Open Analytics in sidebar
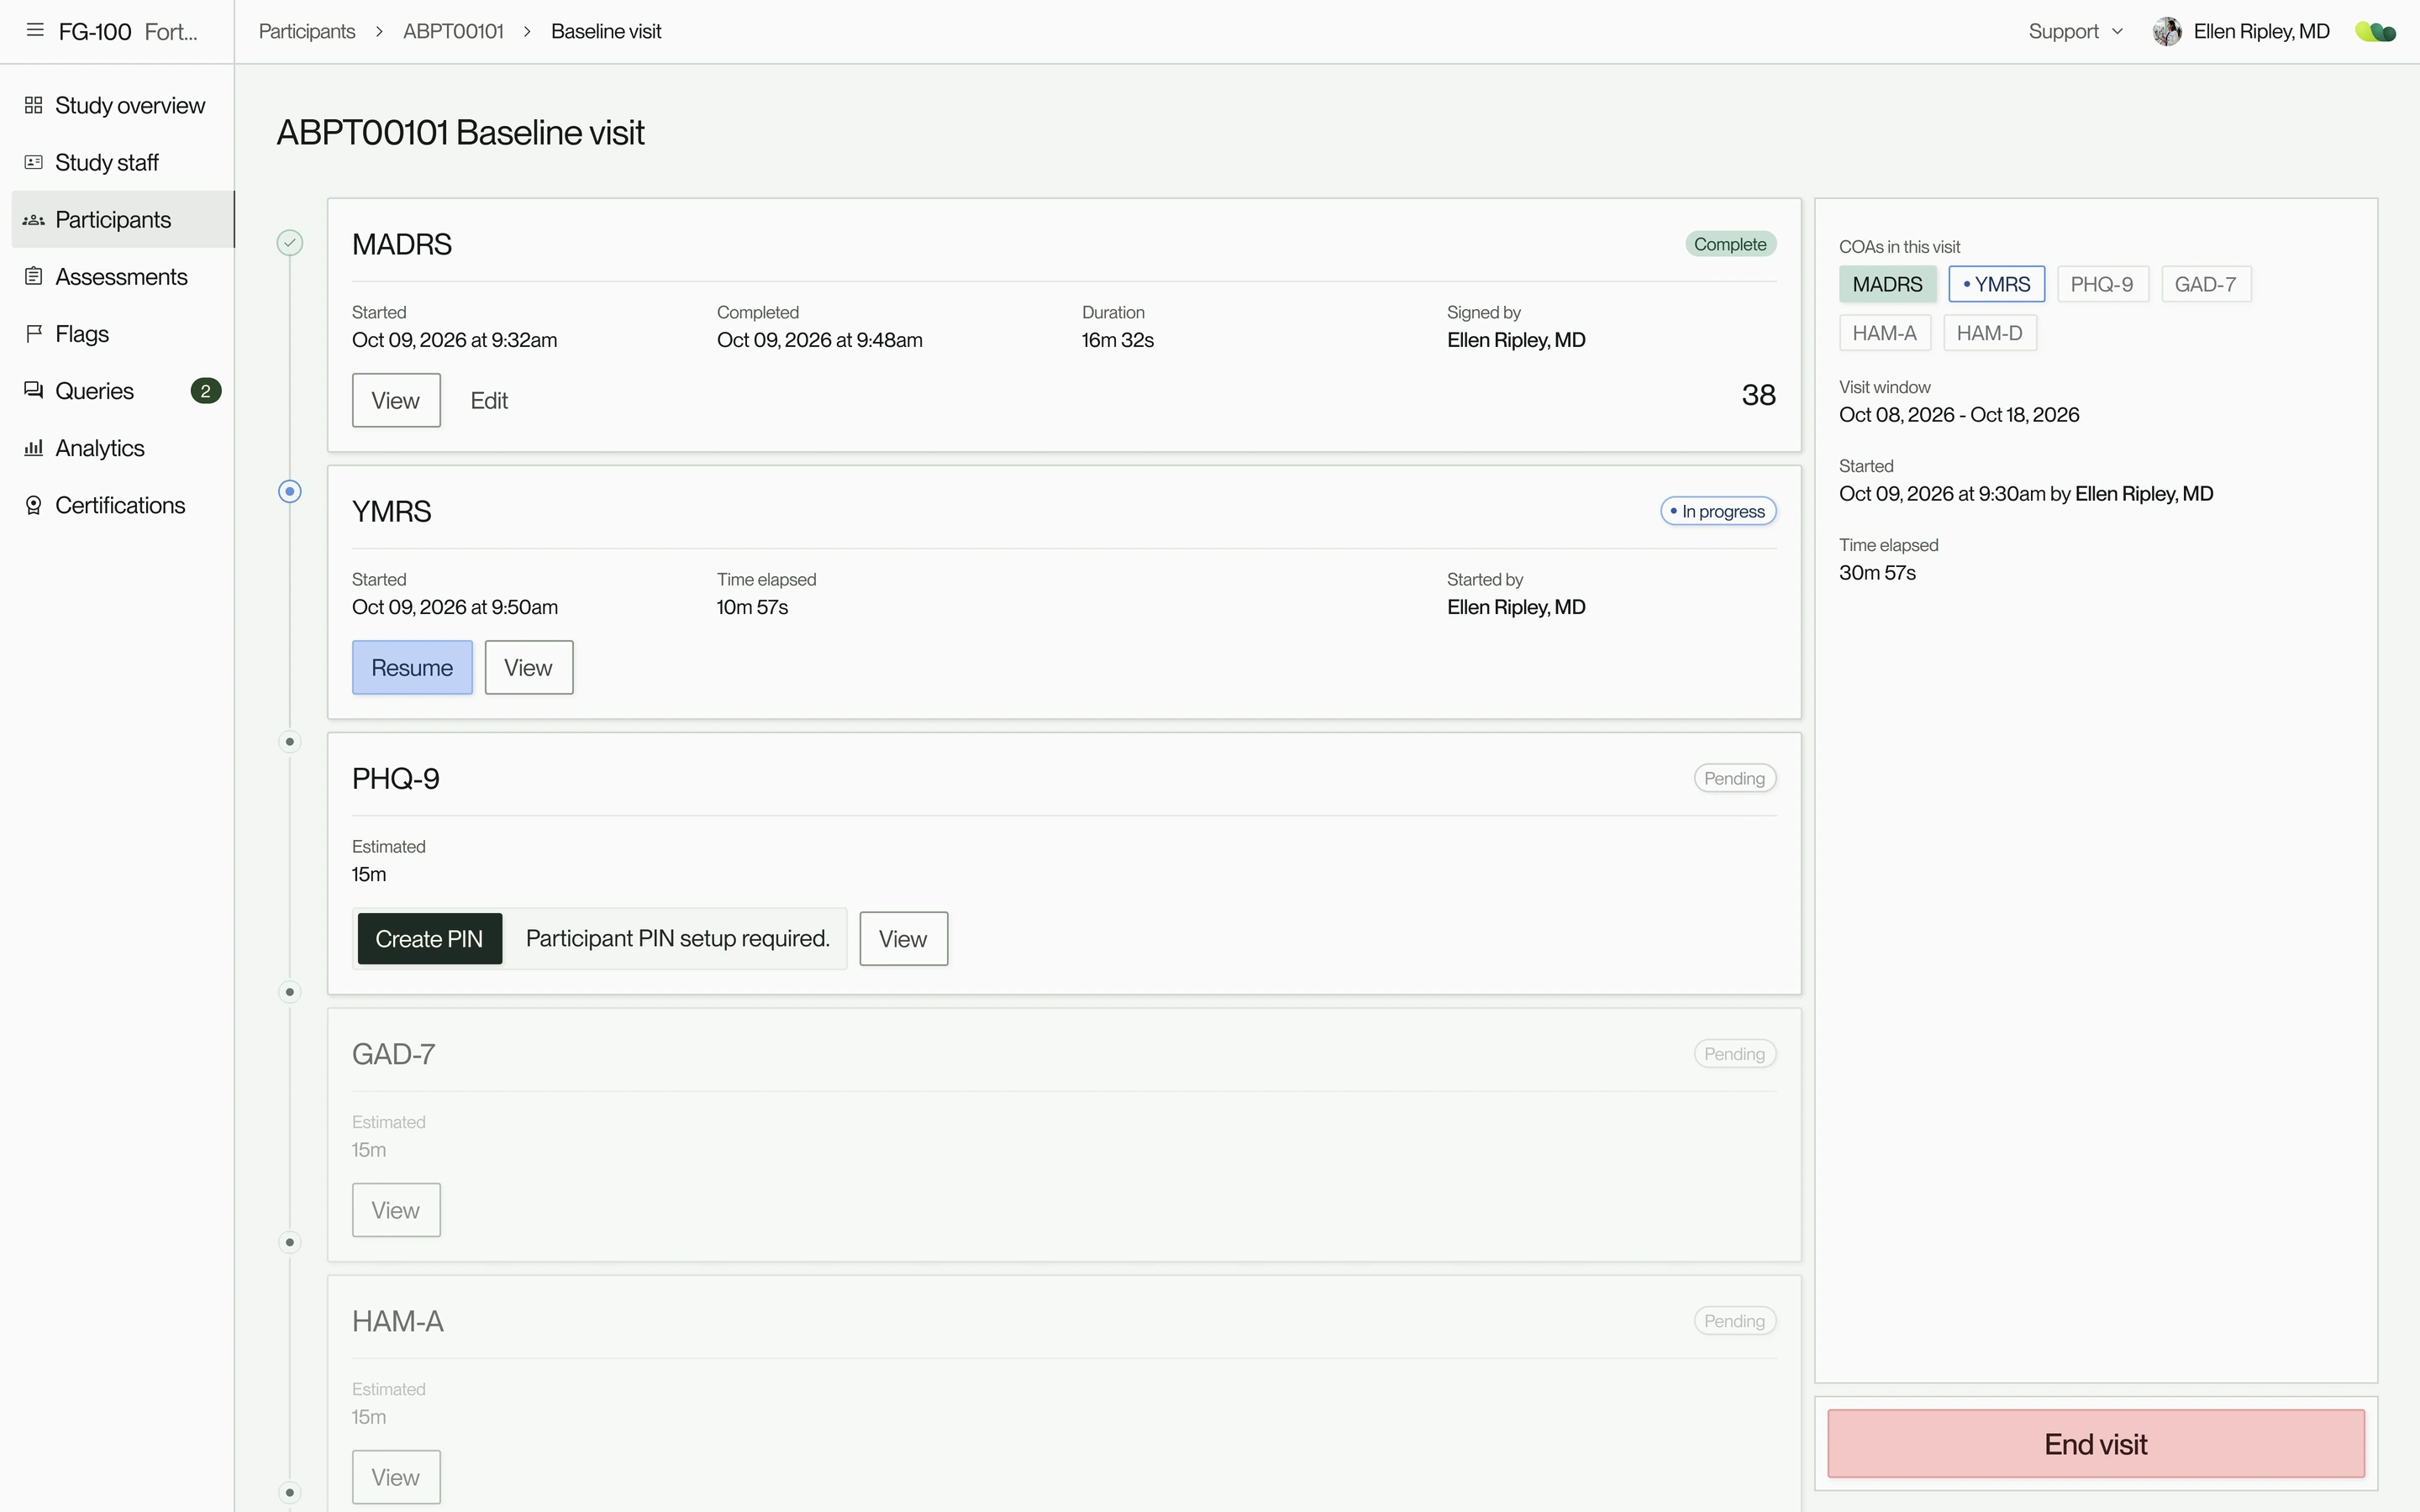2420x1512 pixels. point(123,447)
